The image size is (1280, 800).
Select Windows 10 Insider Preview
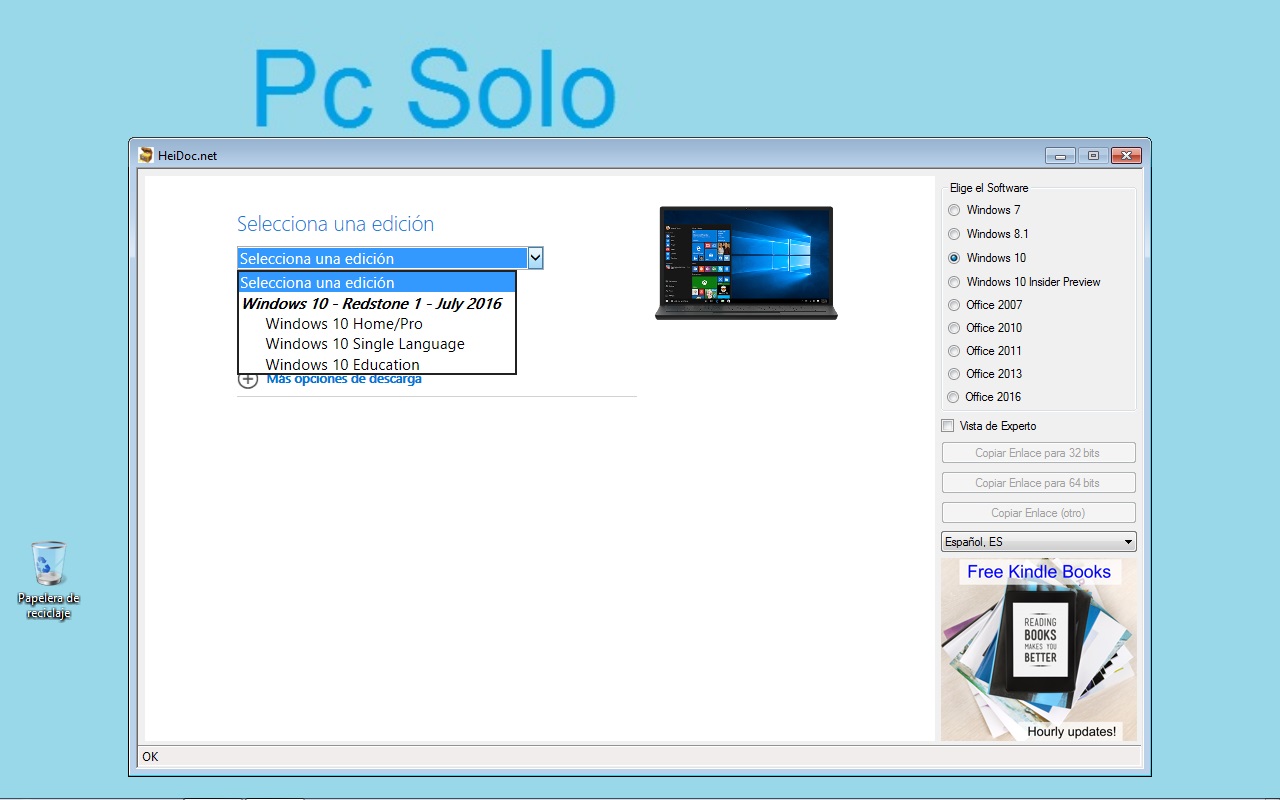tap(953, 281)
